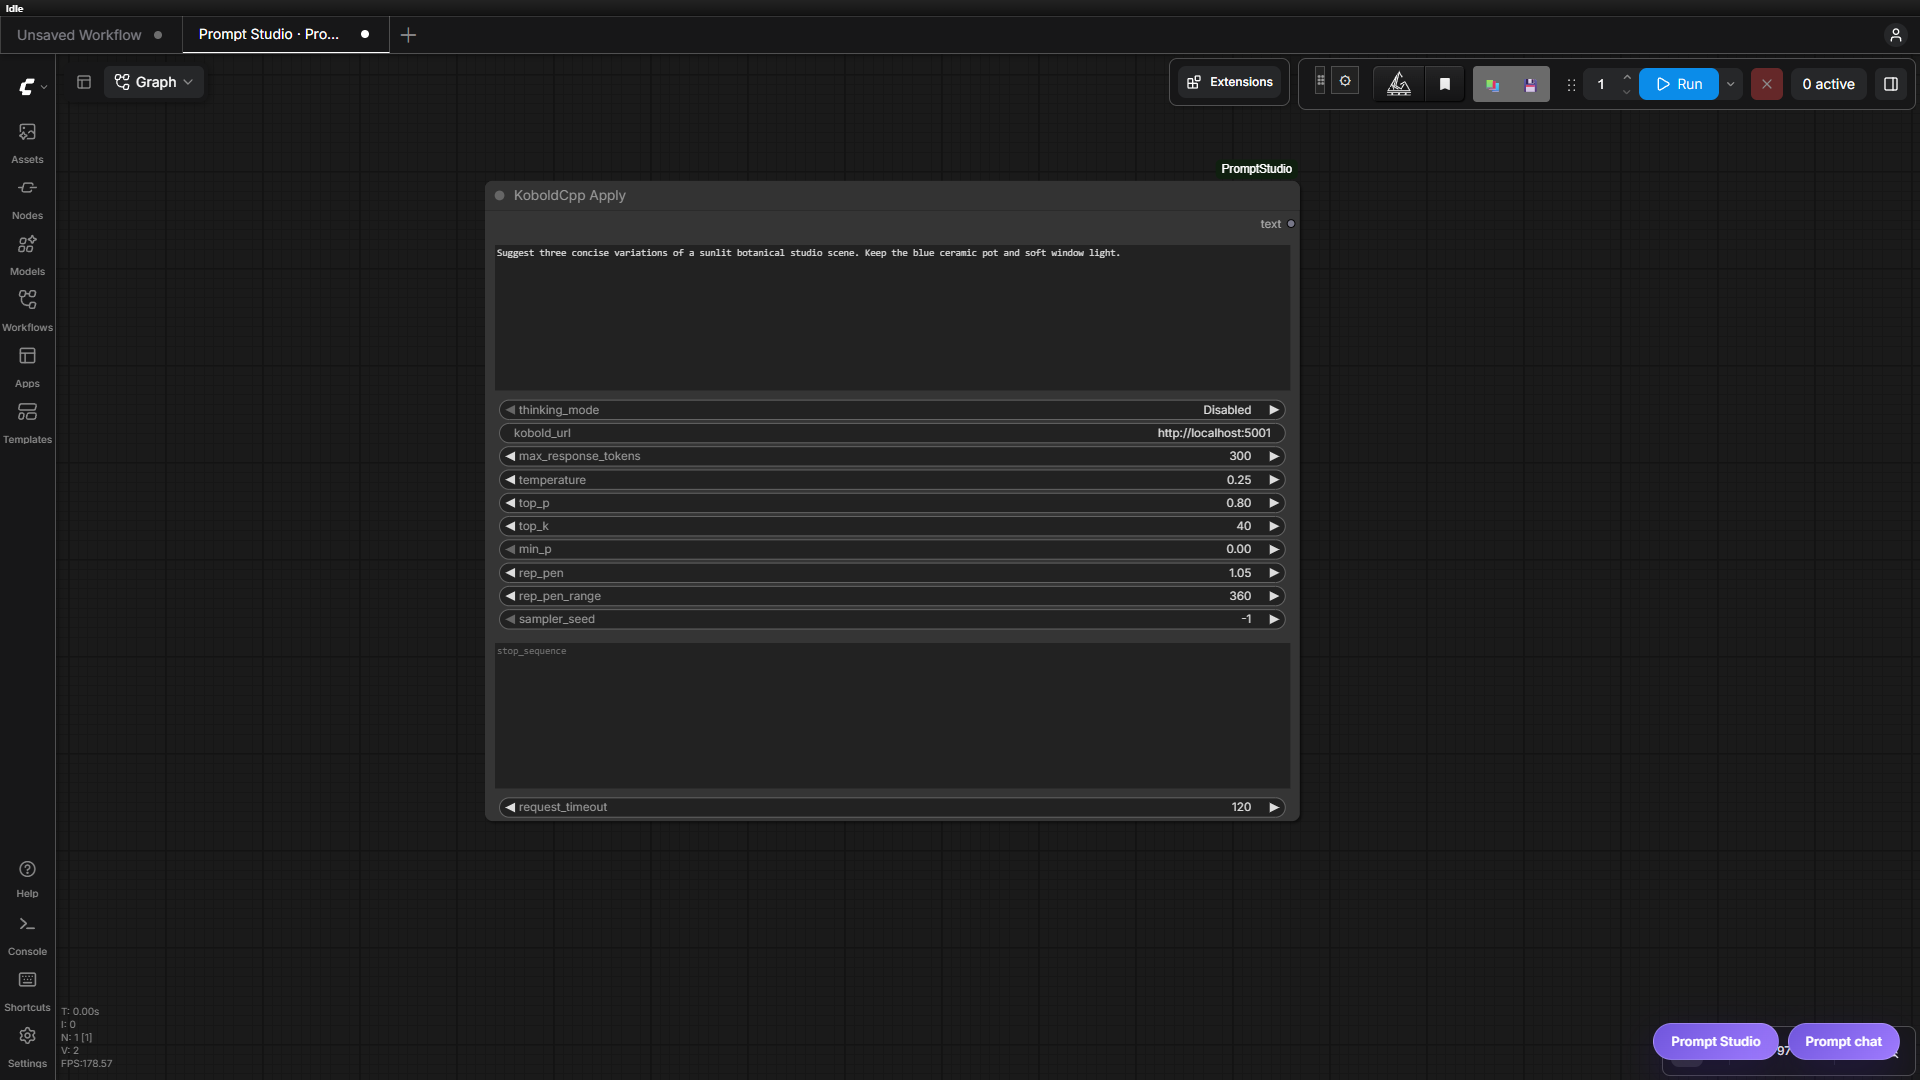Click the kobold_url input field
1920x1080 pixels.
pyautogui.click(x=892, y=433)
